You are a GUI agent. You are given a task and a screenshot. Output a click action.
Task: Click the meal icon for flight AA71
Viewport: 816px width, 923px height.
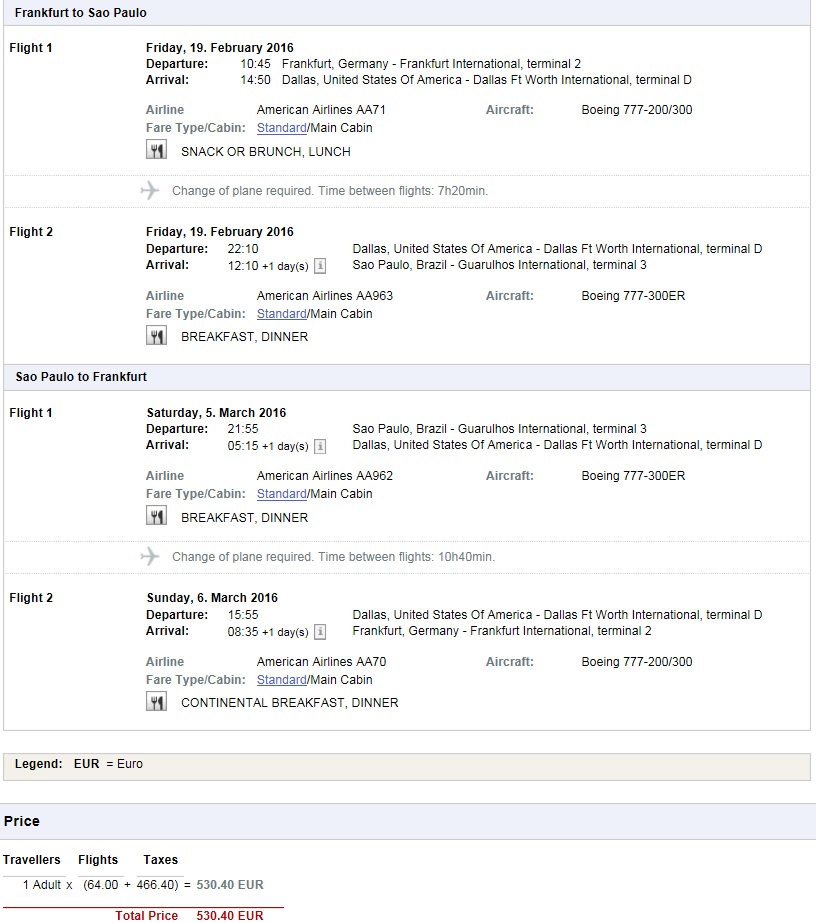click(156, 150)
